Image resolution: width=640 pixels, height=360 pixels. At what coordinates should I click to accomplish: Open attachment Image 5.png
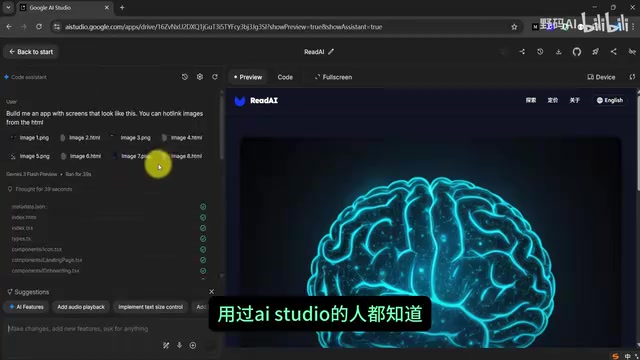(29, 156)
